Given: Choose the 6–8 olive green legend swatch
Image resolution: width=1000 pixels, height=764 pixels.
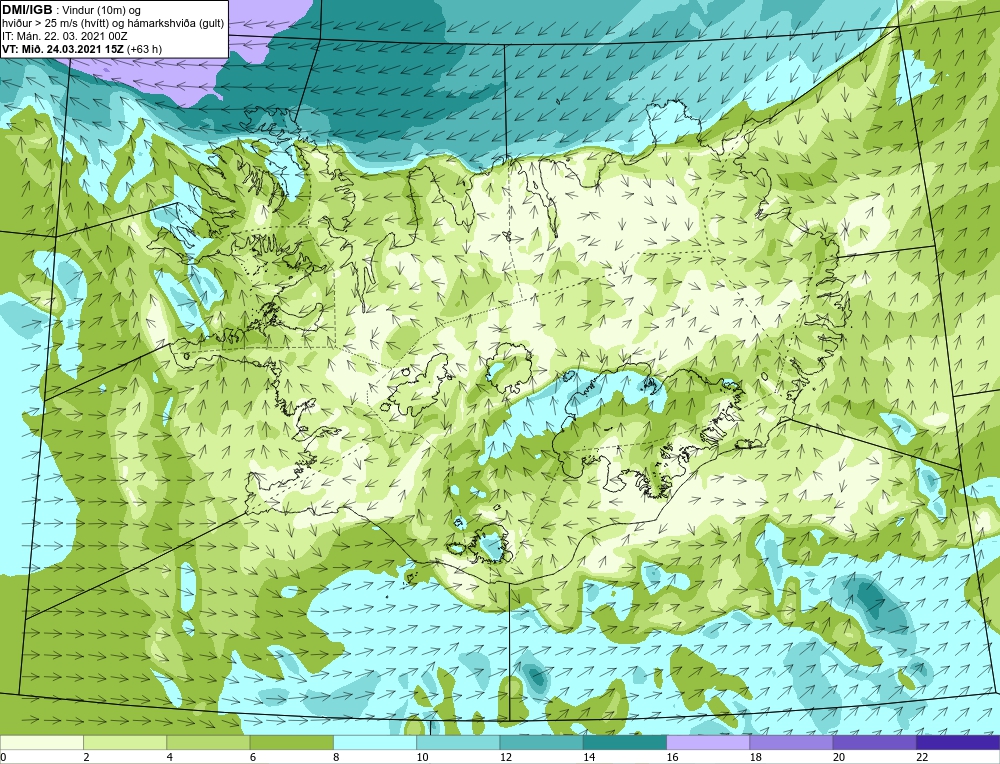Looking at the screenshot, I should point(291,742).
